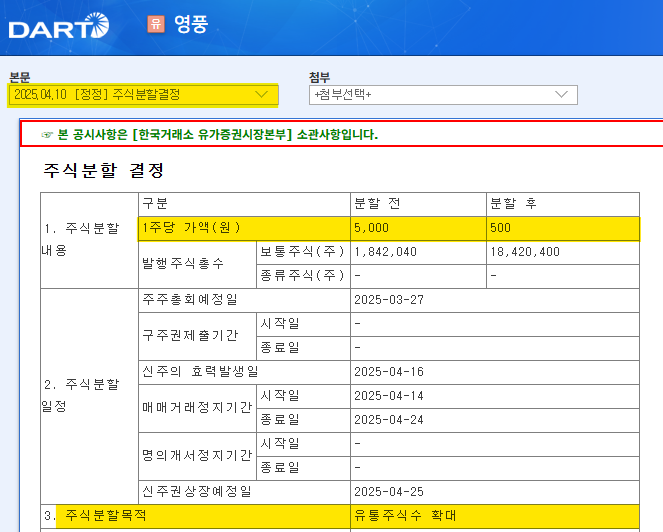Open the 본문 document selection dropdown
The image size is (663, 532).
(x=143, y=94)
